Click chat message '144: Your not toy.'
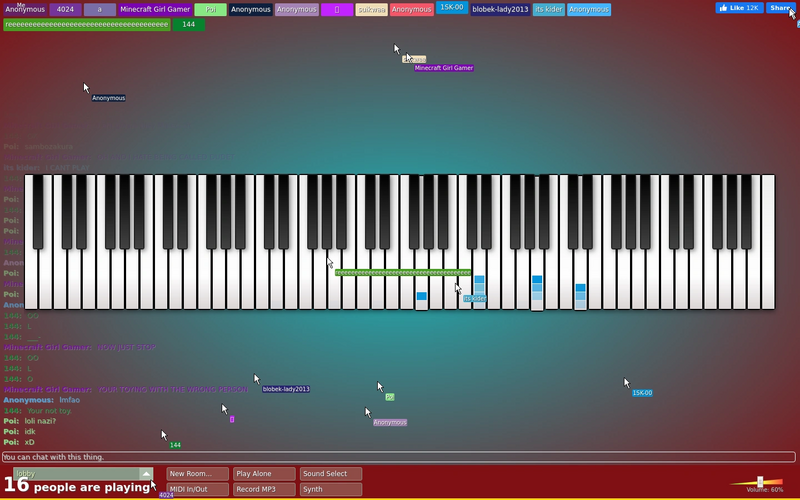The image size is (800, 500). [37, 411]
